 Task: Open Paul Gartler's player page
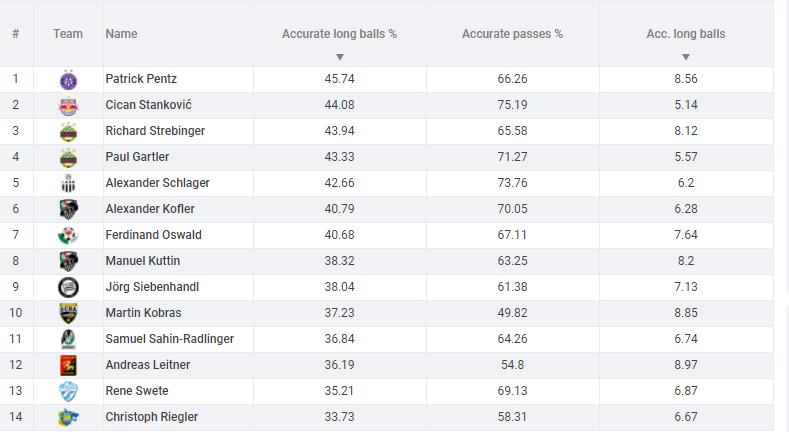click(137, 157)
